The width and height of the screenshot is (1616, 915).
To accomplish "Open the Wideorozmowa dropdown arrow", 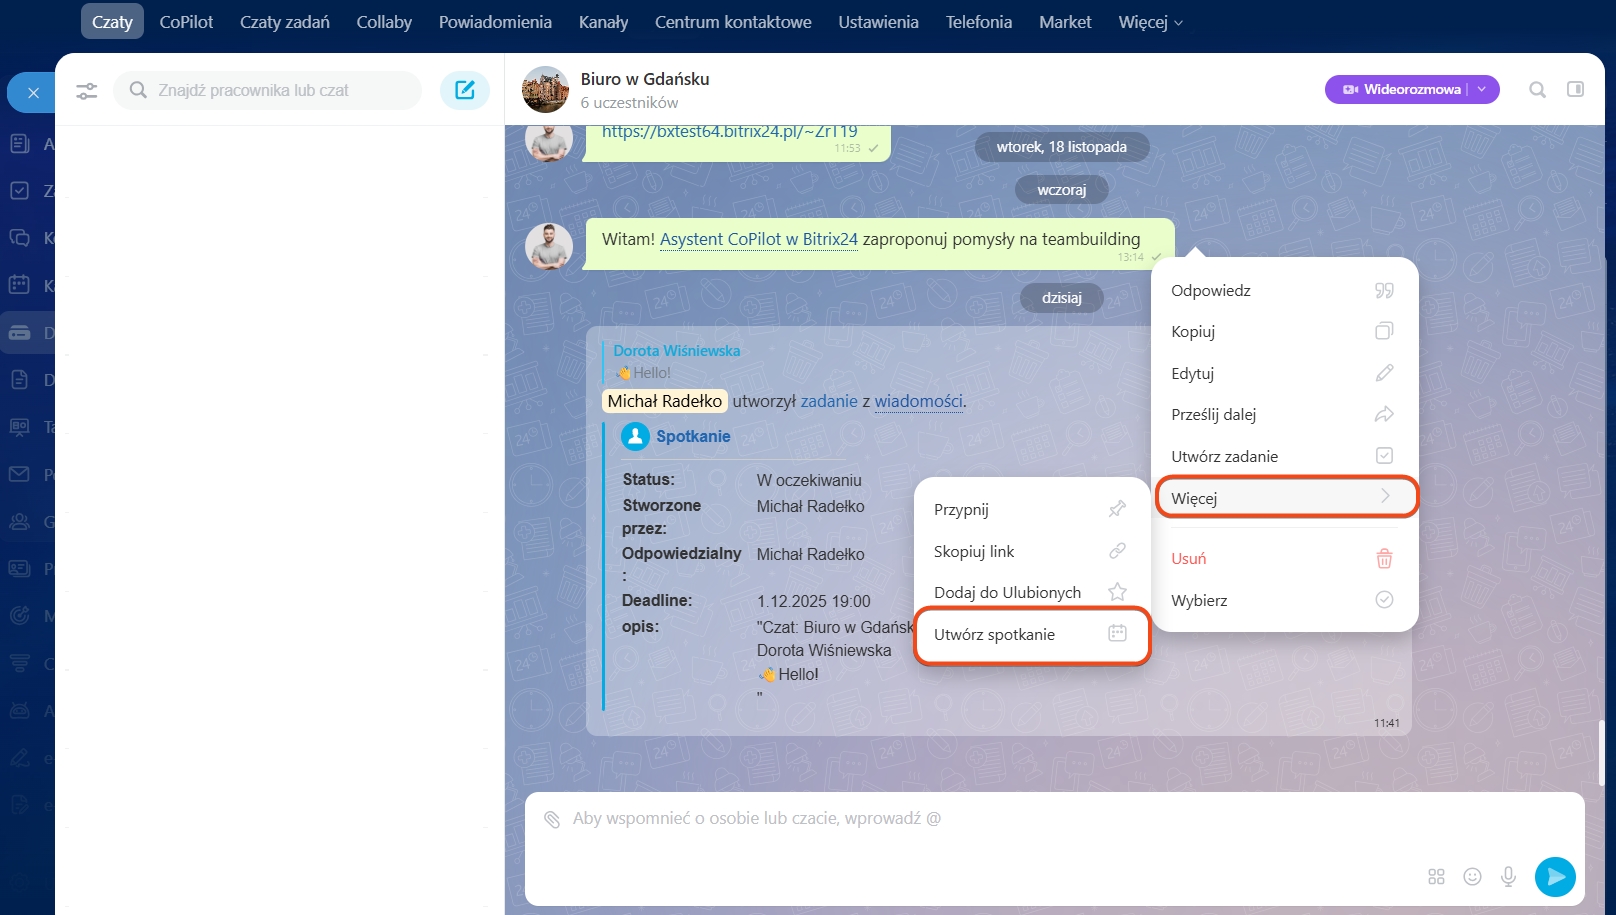I will [x=1482, y=89].
